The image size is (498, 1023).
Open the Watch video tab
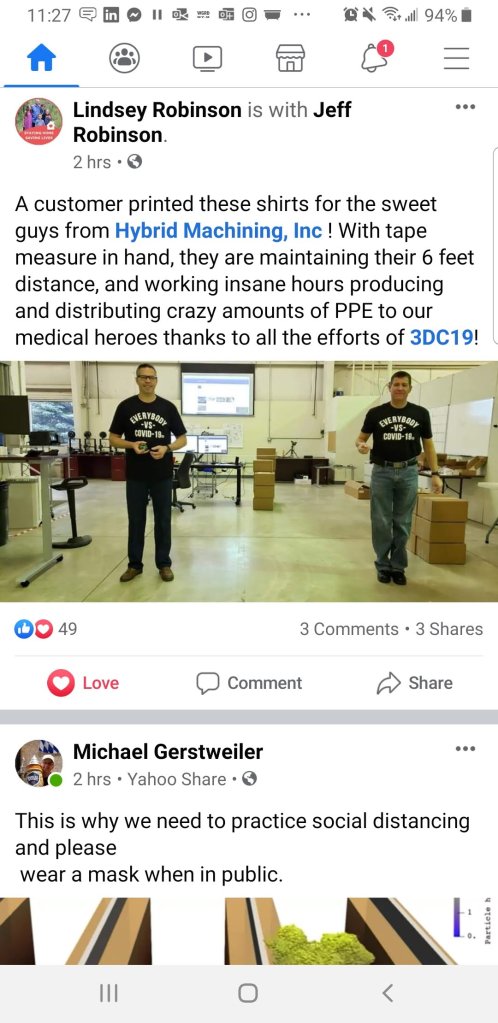(x=208, y=59)
